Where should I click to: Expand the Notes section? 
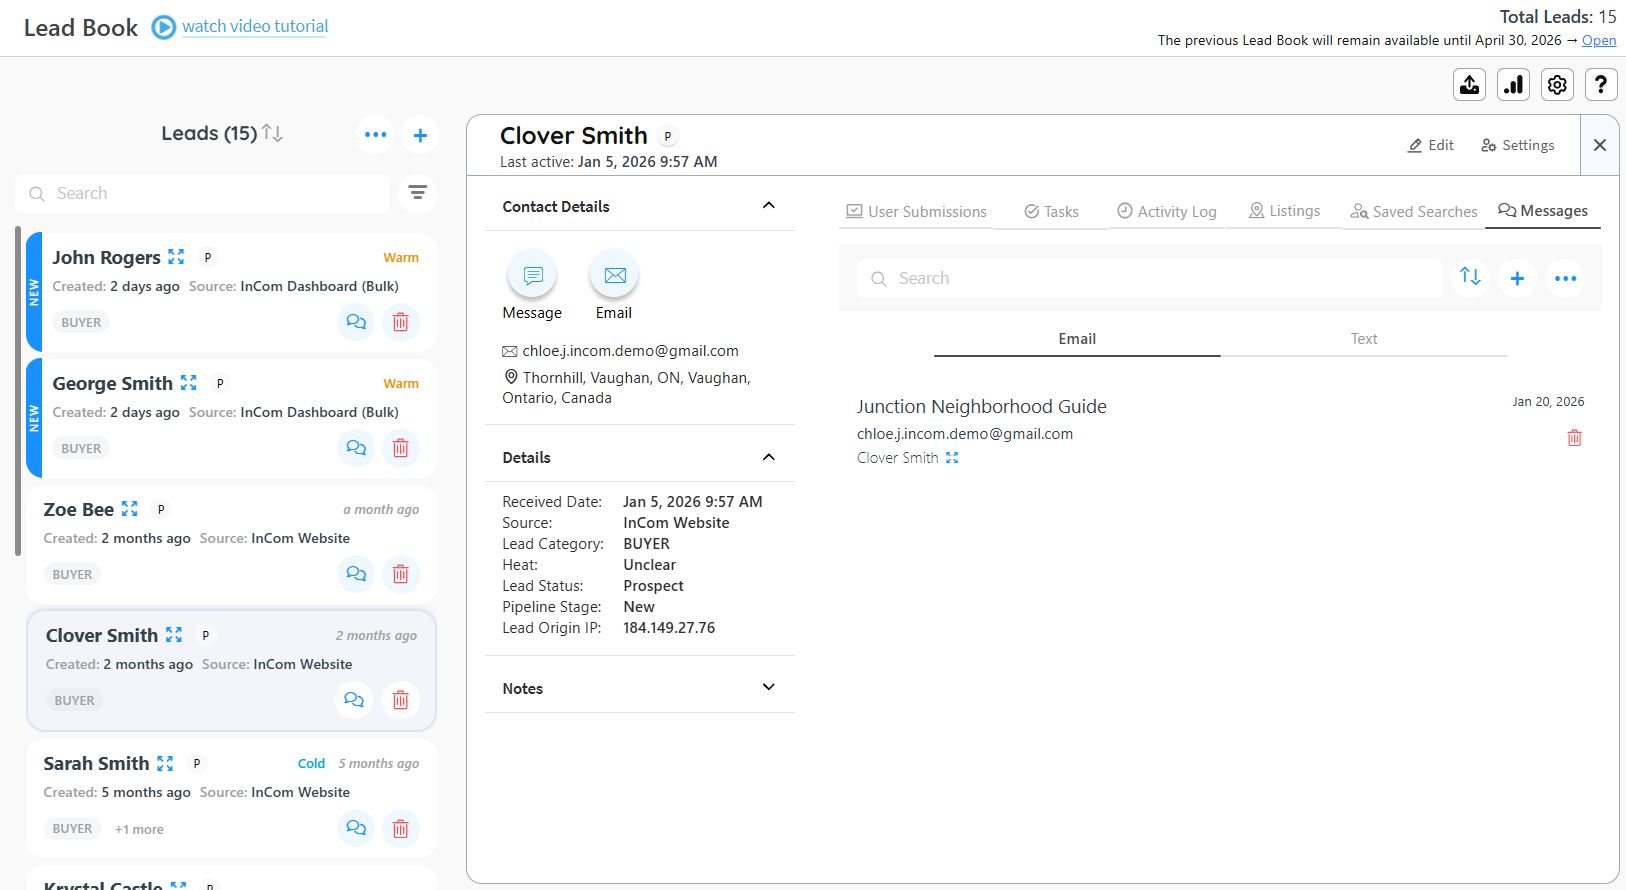pyautogui.click(x=768, y=688)
